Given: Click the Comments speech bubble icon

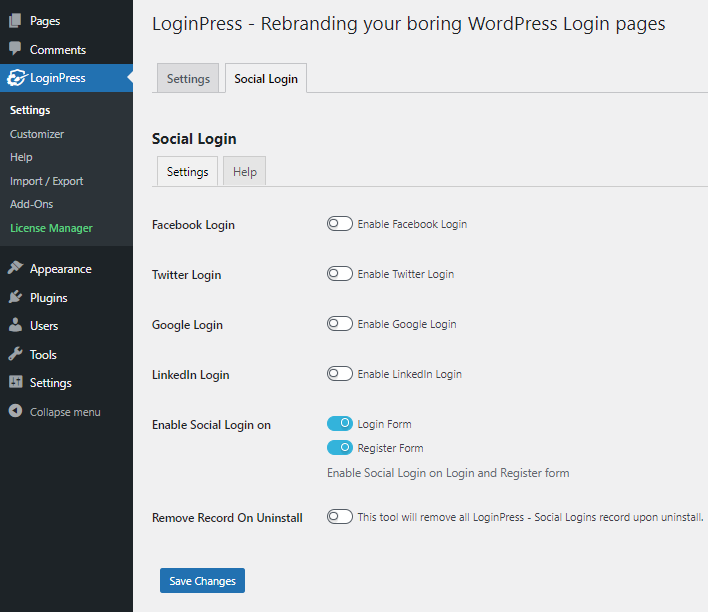Looking at the screenshot, I should tap(15, 48).
